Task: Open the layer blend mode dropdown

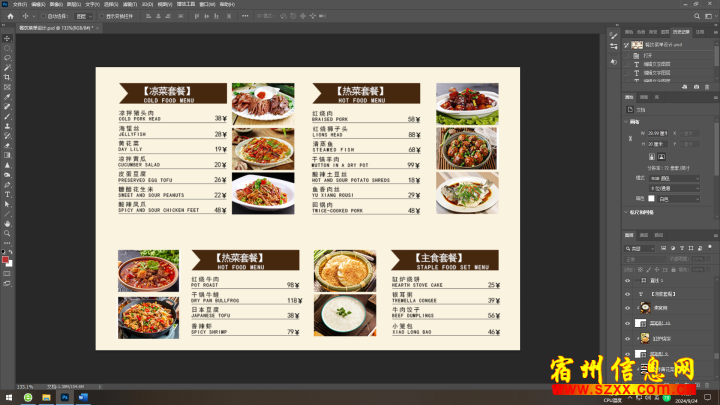Action: tap(645, 259)
